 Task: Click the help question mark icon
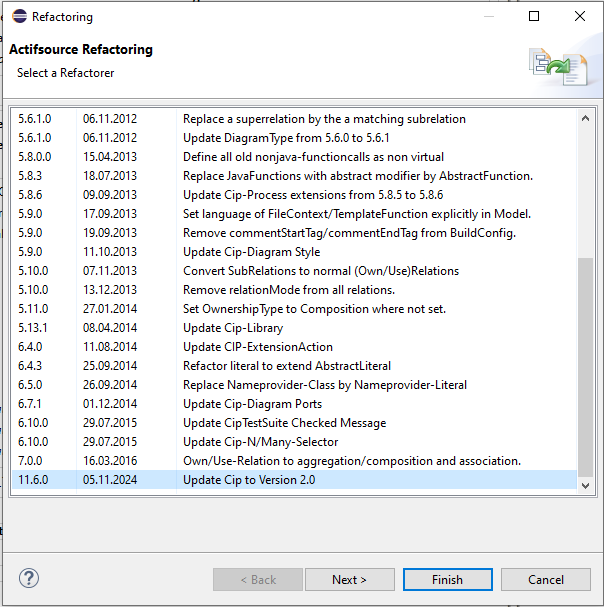29,579
